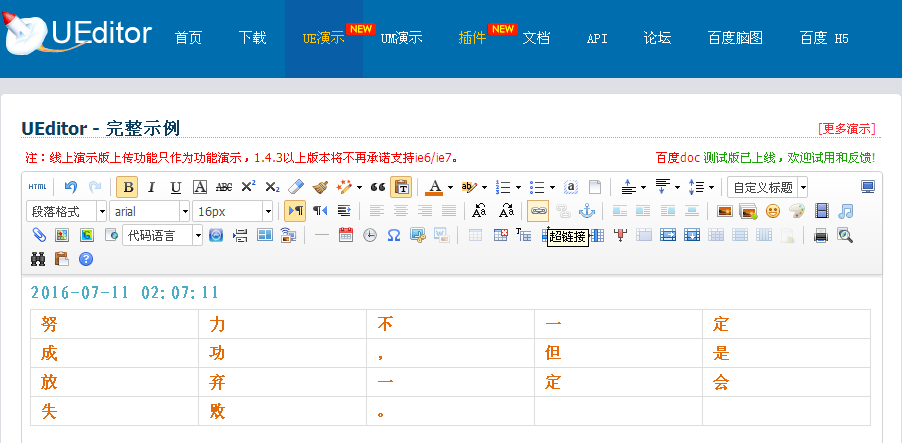Screen dimensions: 902x443
Task: Apply the orange font color swatch
Action: (x=434, y=187)
